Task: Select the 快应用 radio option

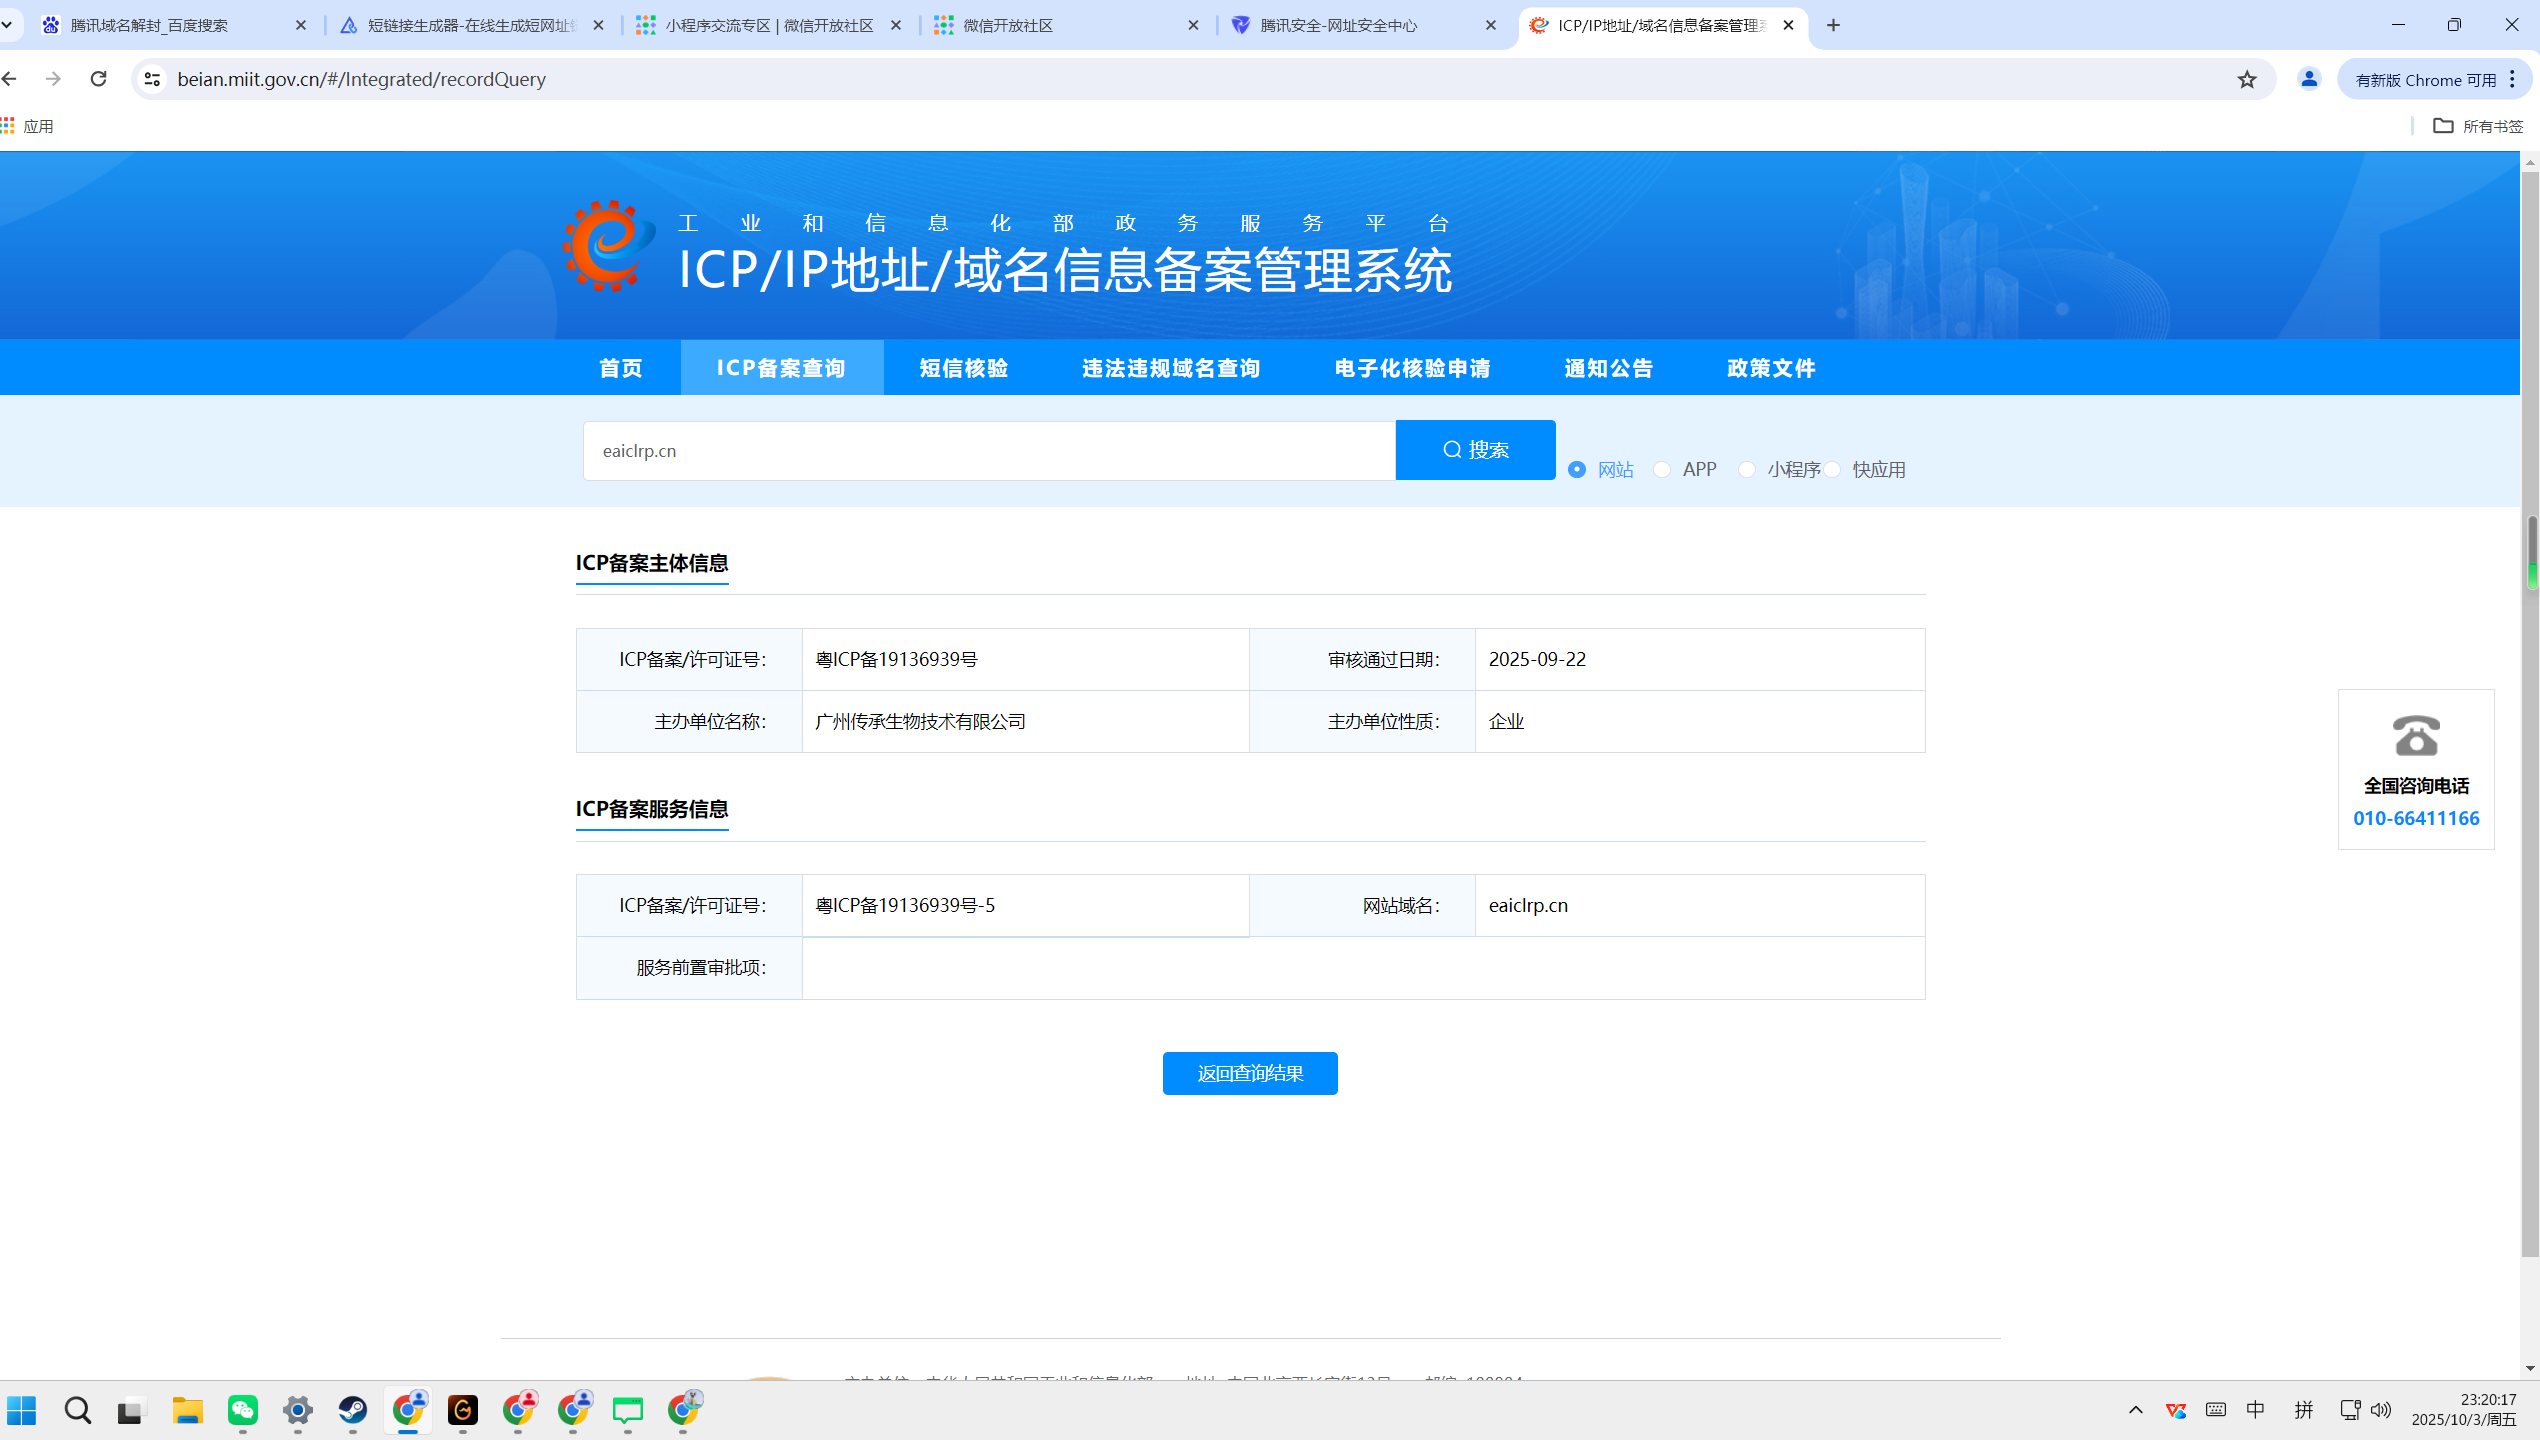Action: pyautogui.click(x=1832, y=469)
